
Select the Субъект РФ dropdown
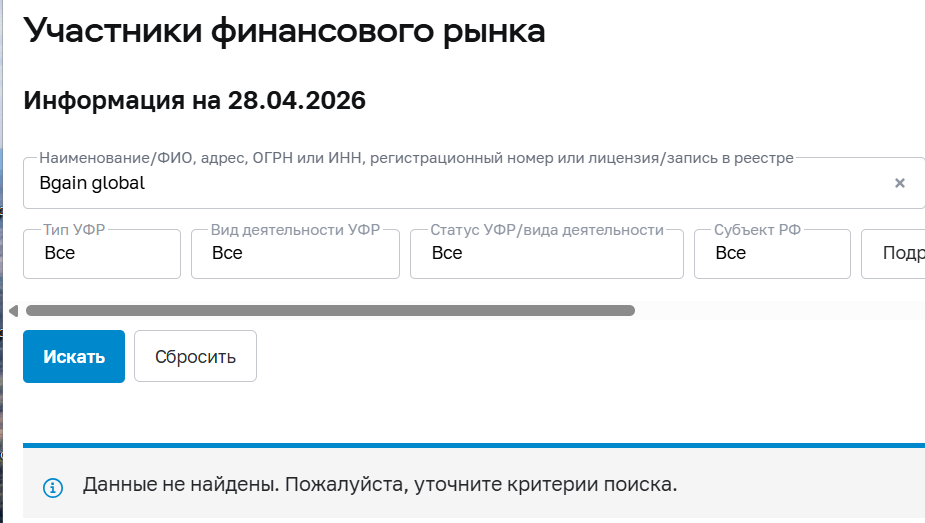[x=772, y=254]
